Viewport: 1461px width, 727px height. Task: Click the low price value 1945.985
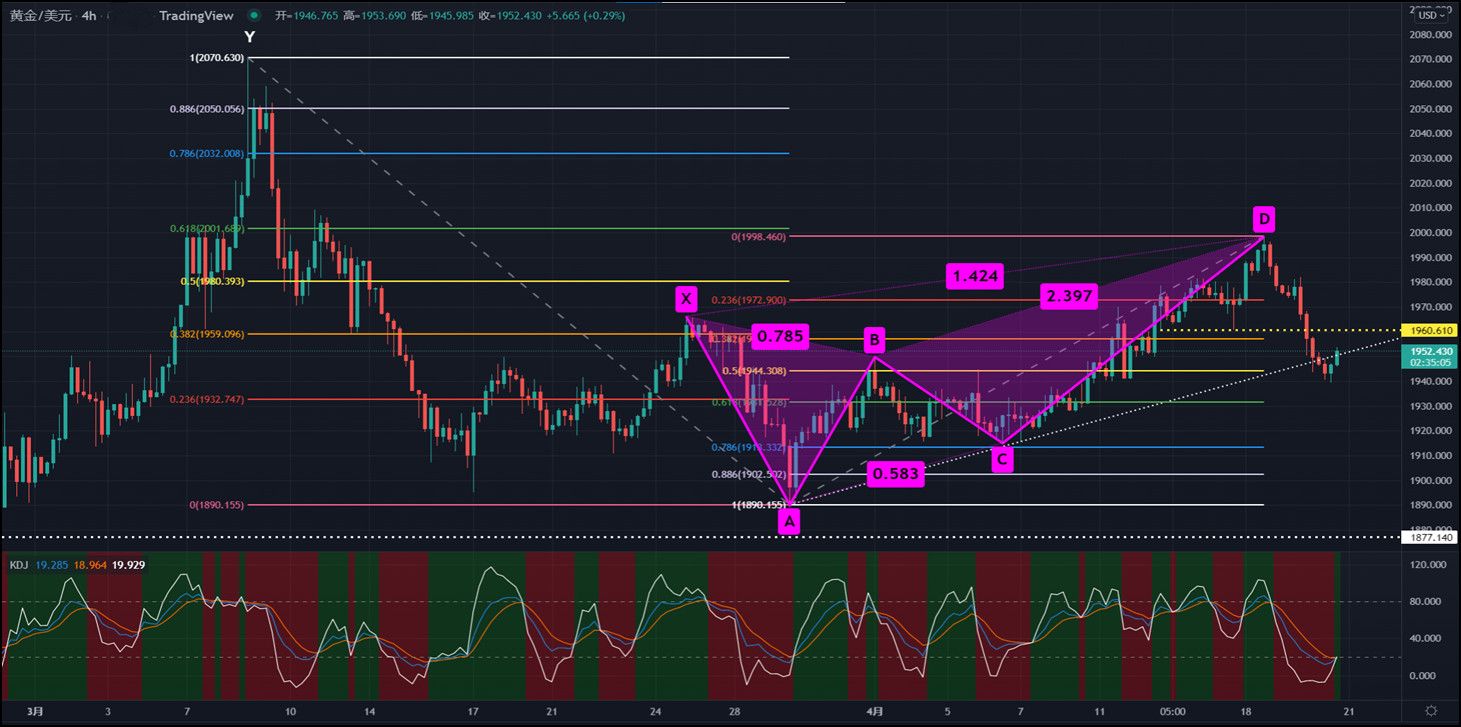tap(449, 16)
